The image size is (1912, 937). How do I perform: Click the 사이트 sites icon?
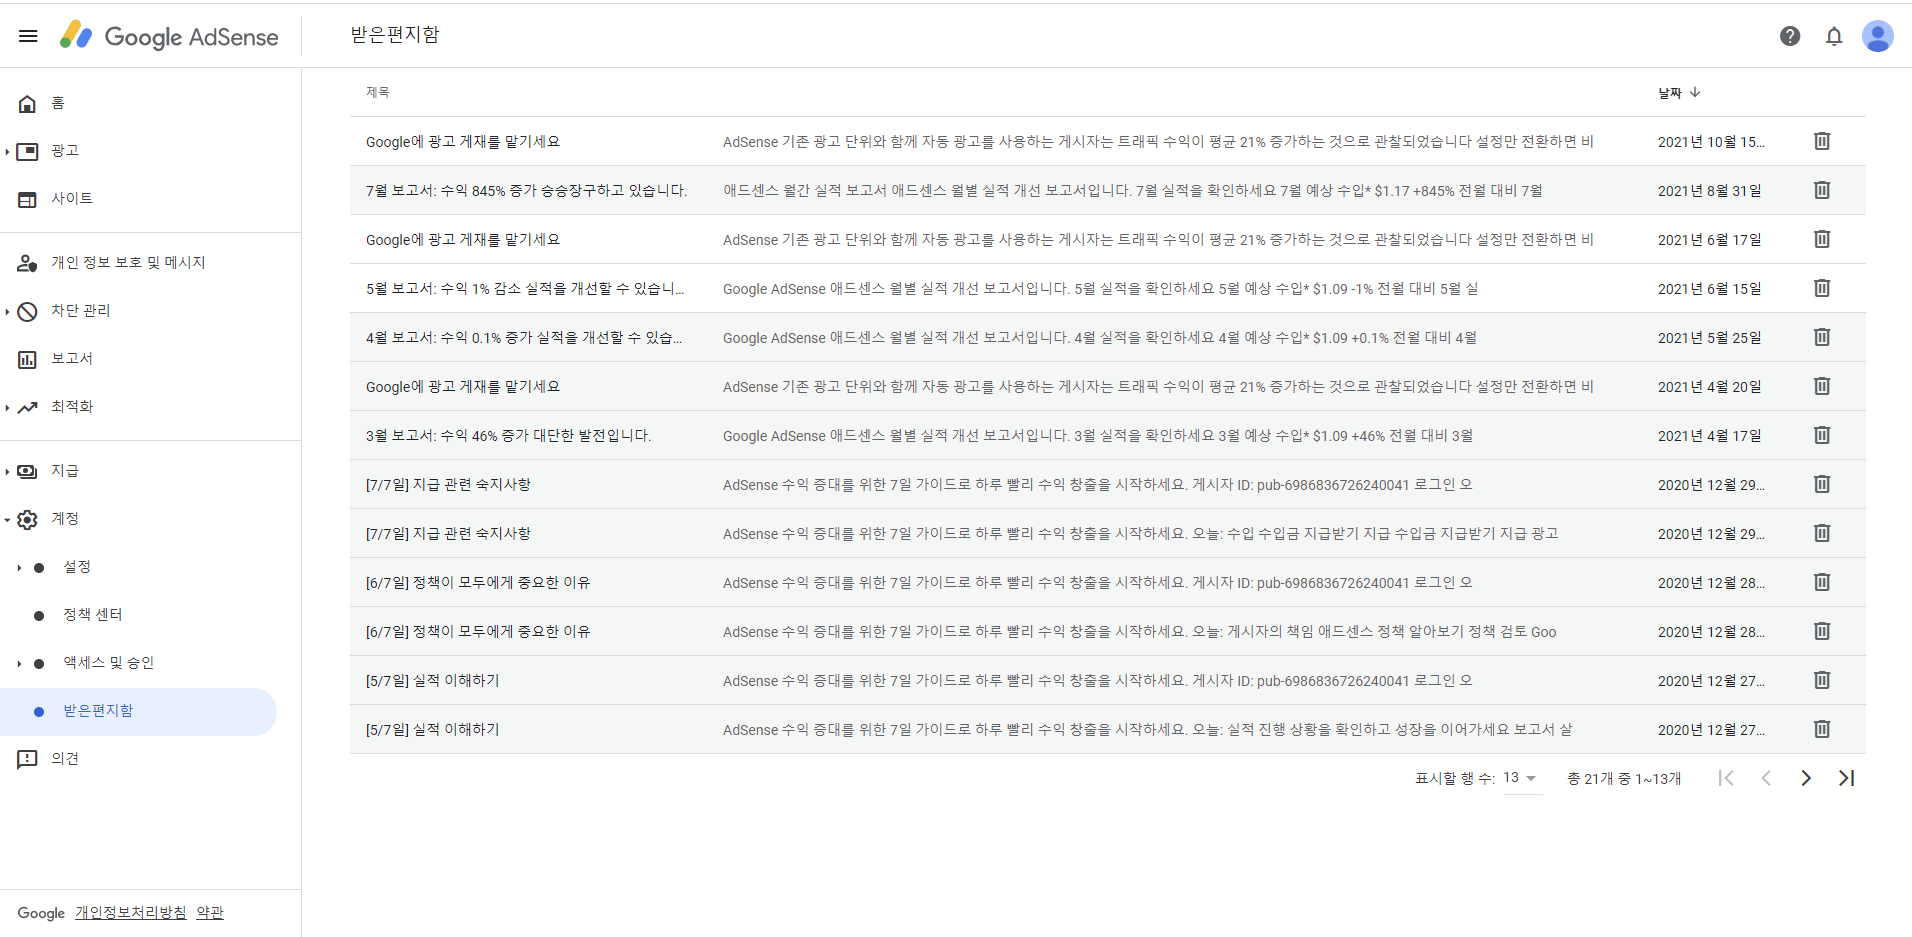point(28,199)
